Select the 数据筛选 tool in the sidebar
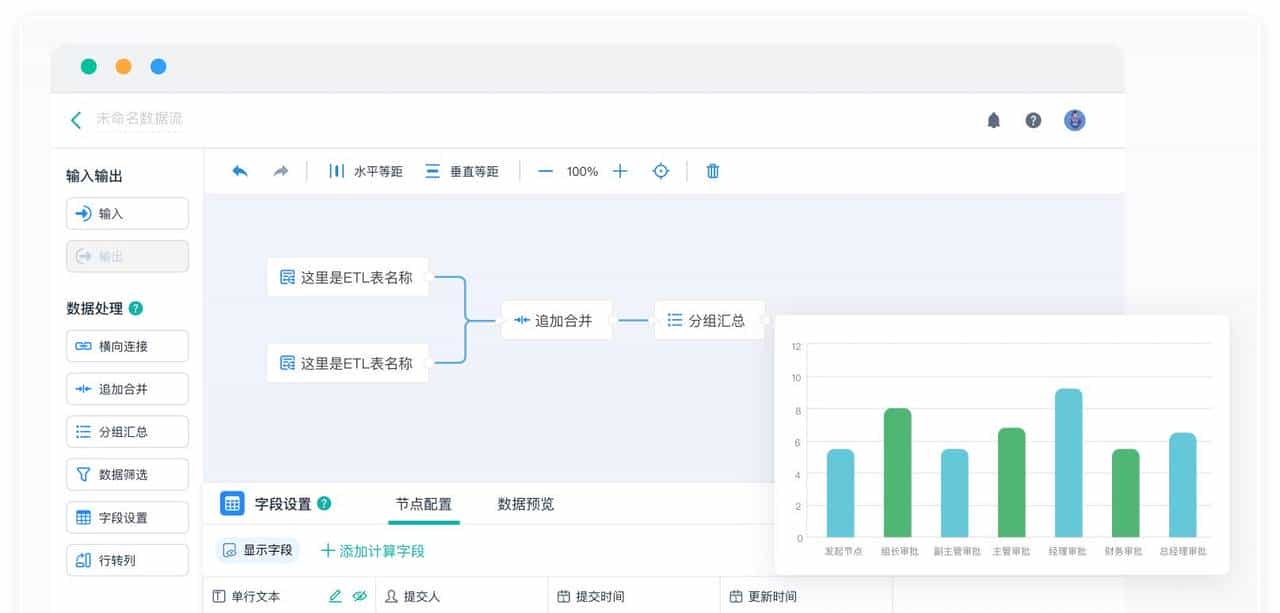This screenshot has width=1280, height=613. [127, 474]
